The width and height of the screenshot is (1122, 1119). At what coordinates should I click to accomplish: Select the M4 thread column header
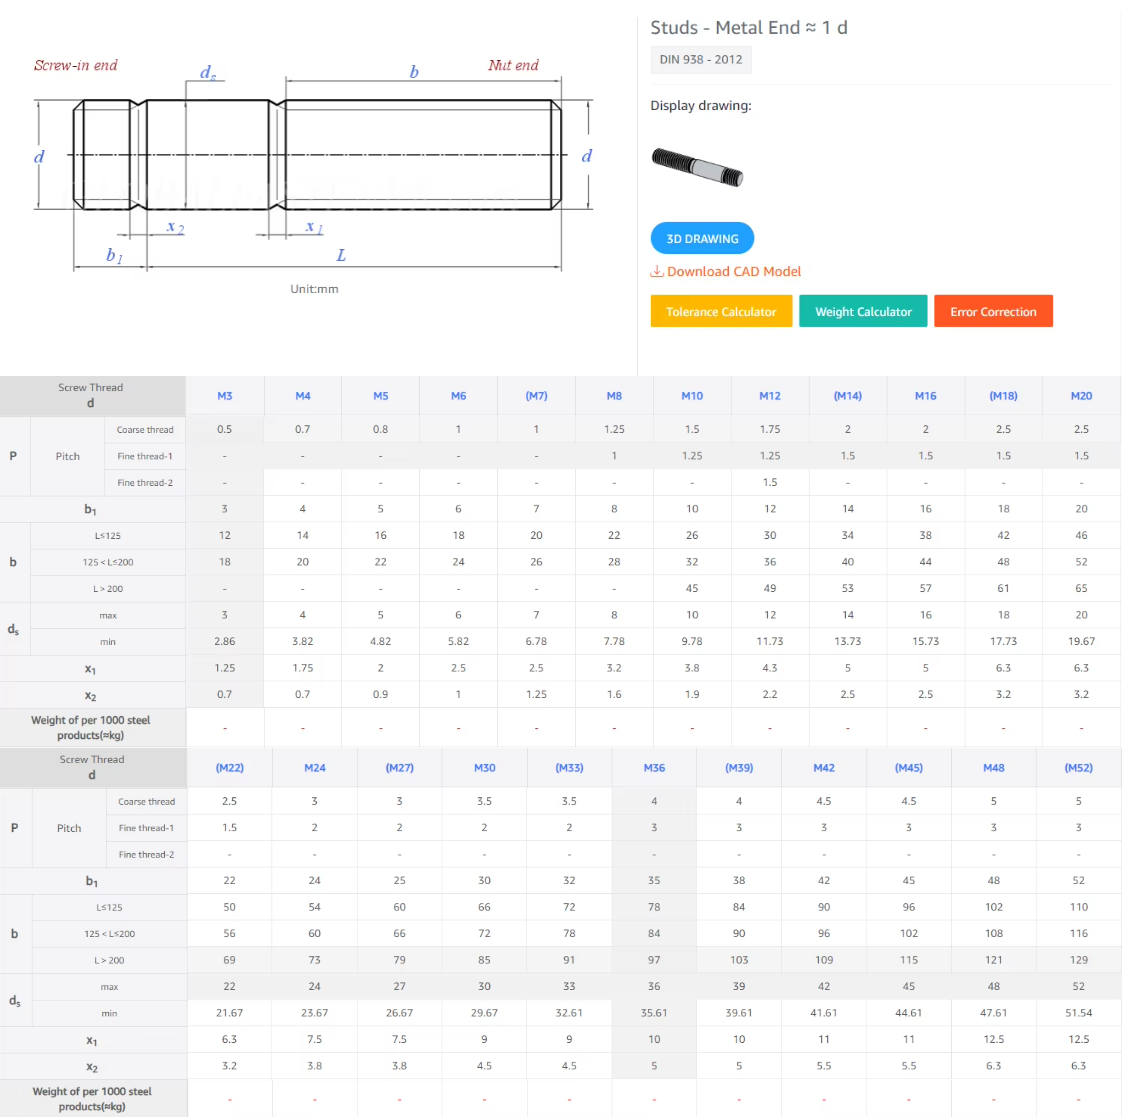click(x=303, y=396)
